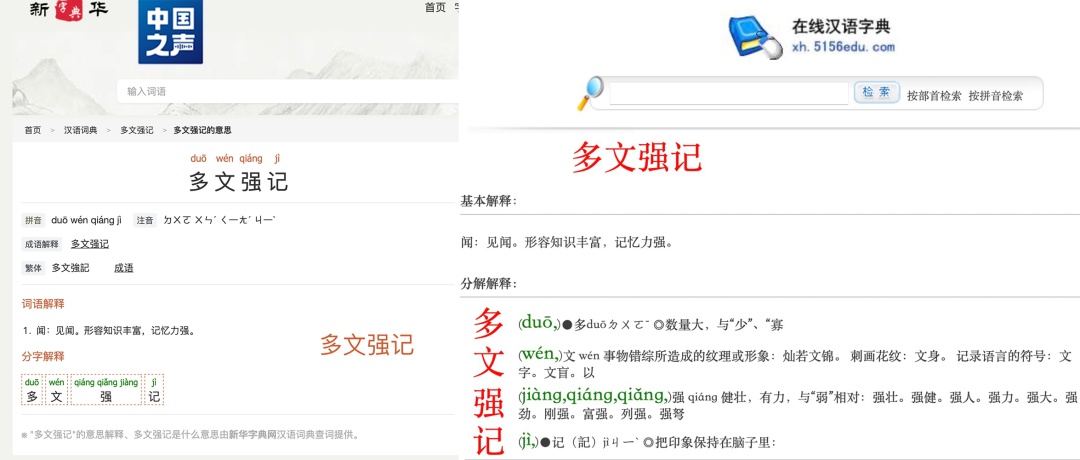Screen dimensions: 1080x460
Task: Click the blue dictionary book logo
Action: (756, 38)
